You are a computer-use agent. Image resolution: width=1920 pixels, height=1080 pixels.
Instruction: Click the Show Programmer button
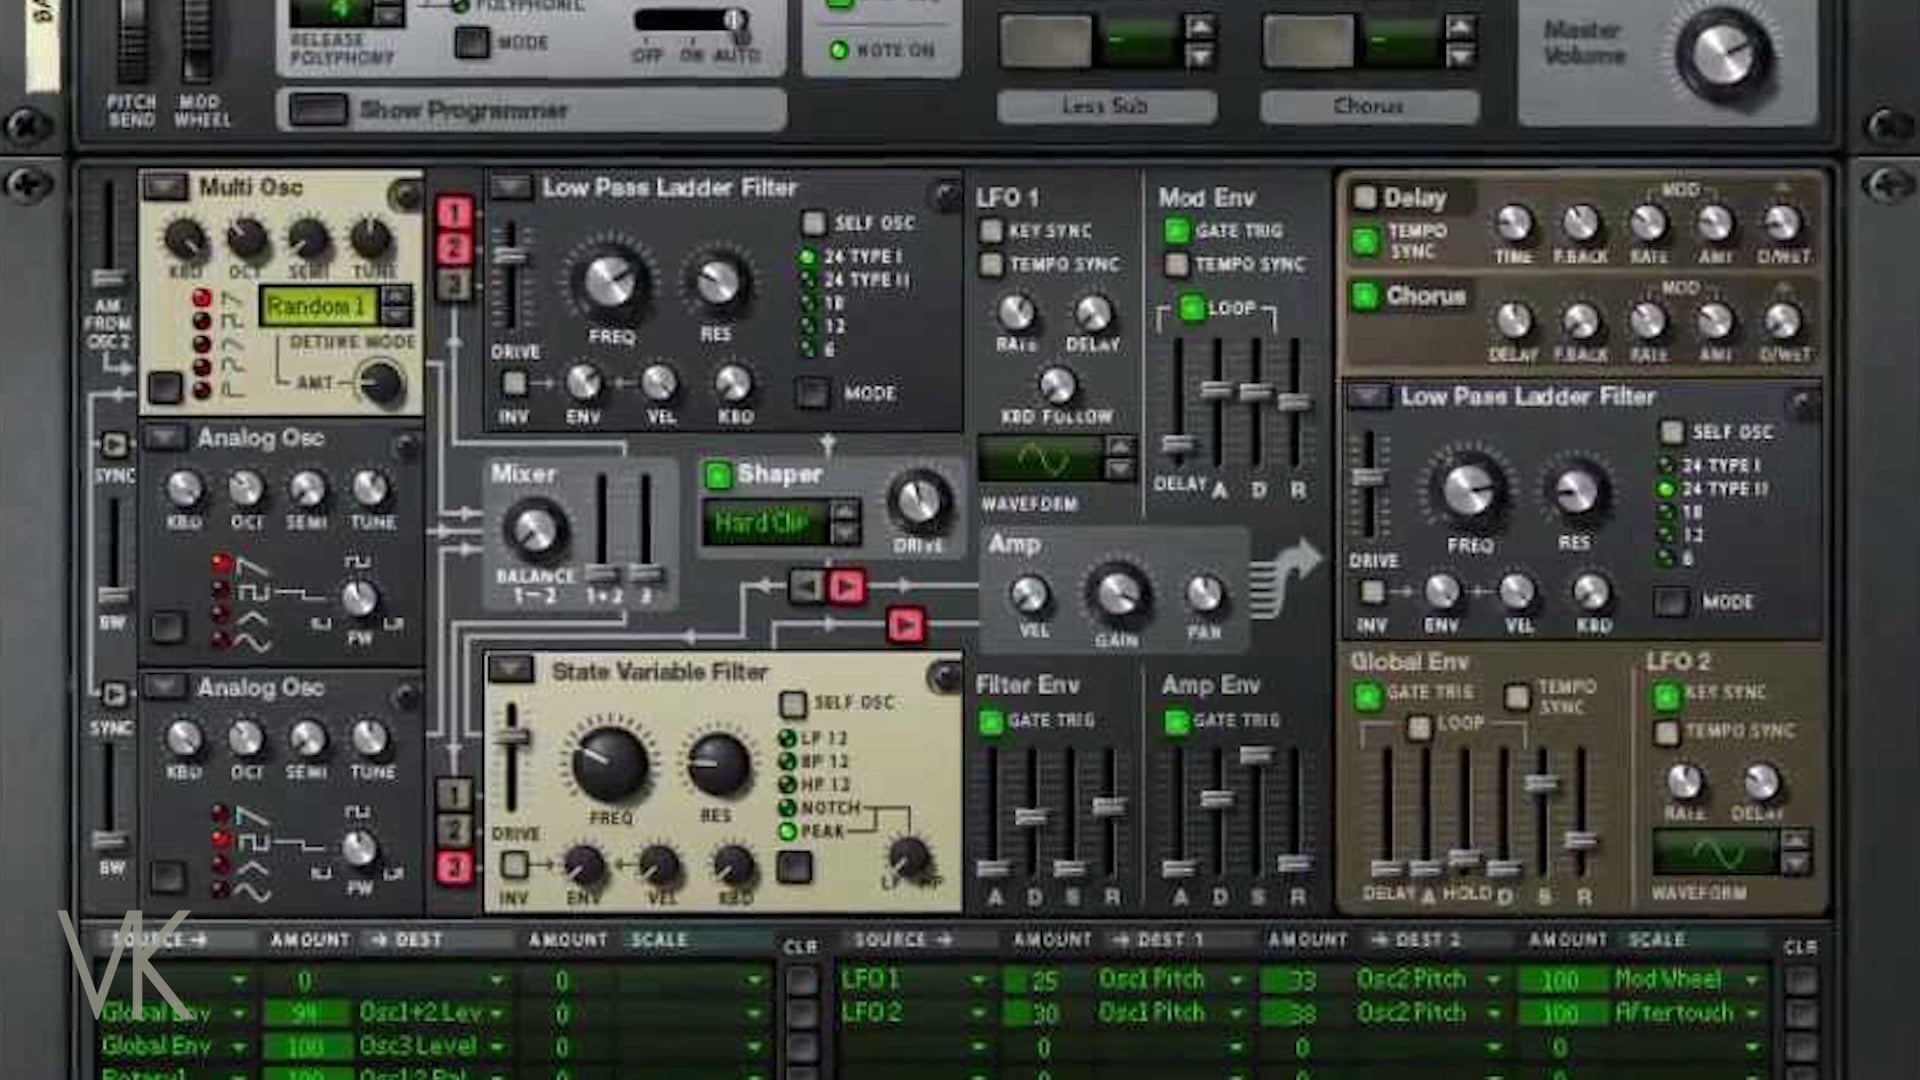point(318,110)
